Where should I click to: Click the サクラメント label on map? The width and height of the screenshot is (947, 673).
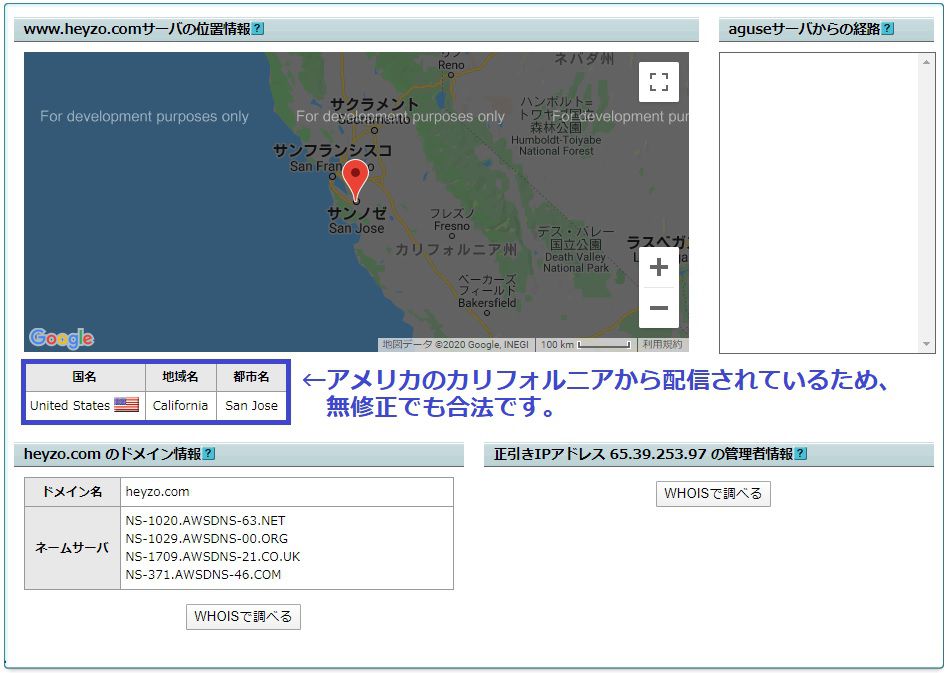click(374, 104)
